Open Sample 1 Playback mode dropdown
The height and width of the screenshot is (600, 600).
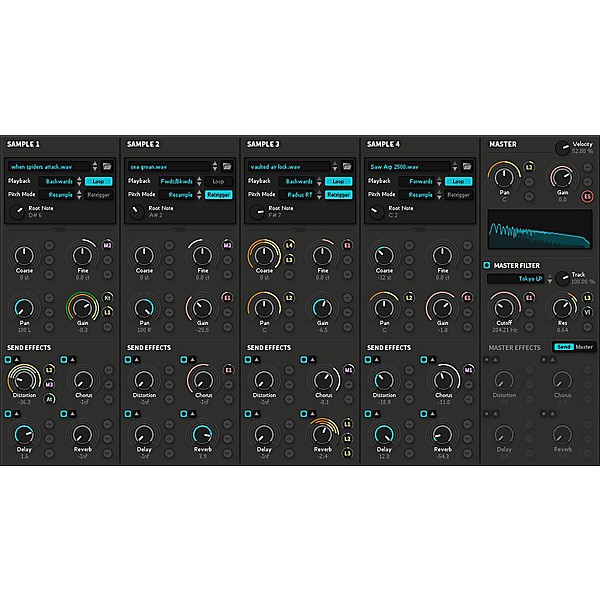[62, 181]
